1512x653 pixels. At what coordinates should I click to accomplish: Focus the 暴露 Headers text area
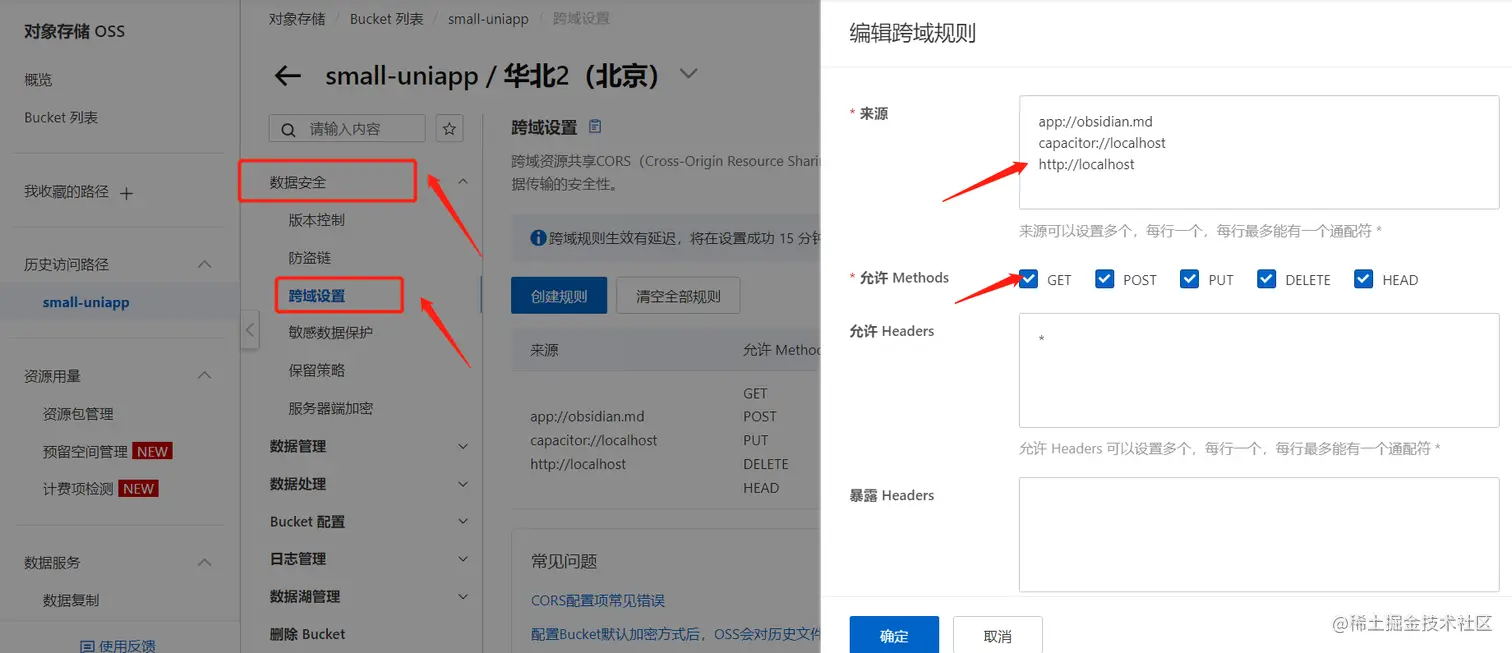1259,535
